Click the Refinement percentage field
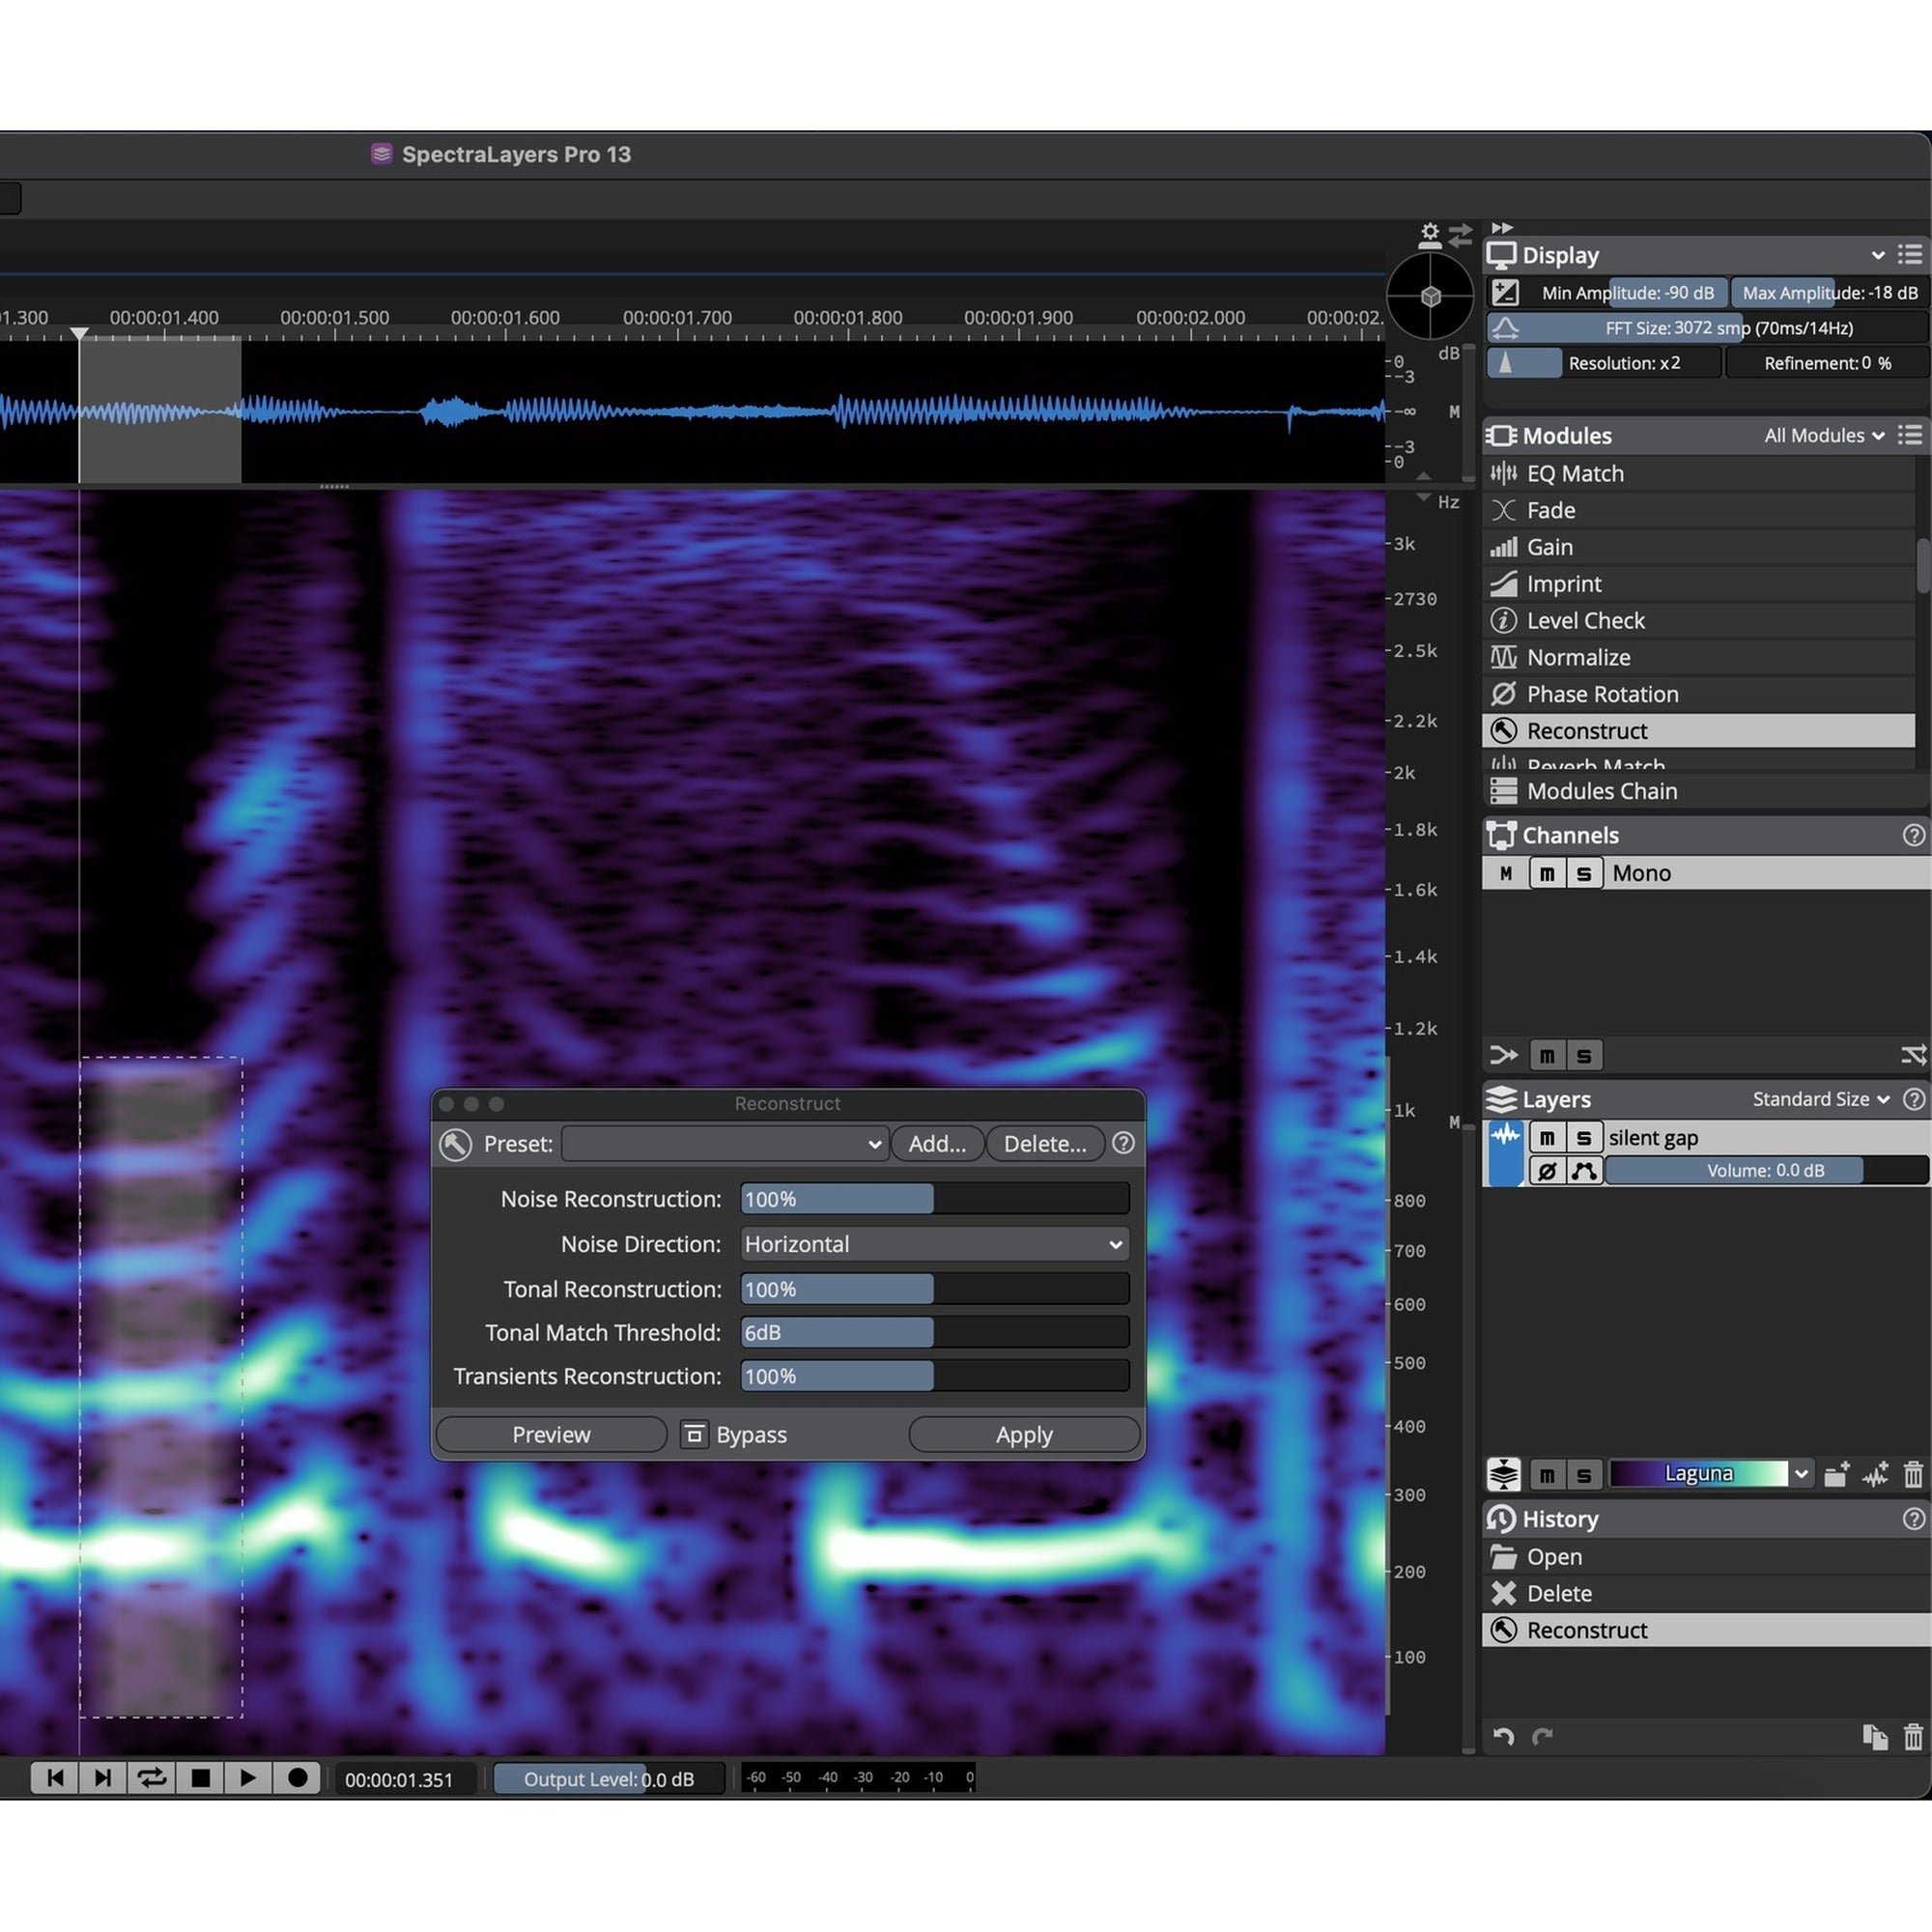 click(x=1827, y=363)
